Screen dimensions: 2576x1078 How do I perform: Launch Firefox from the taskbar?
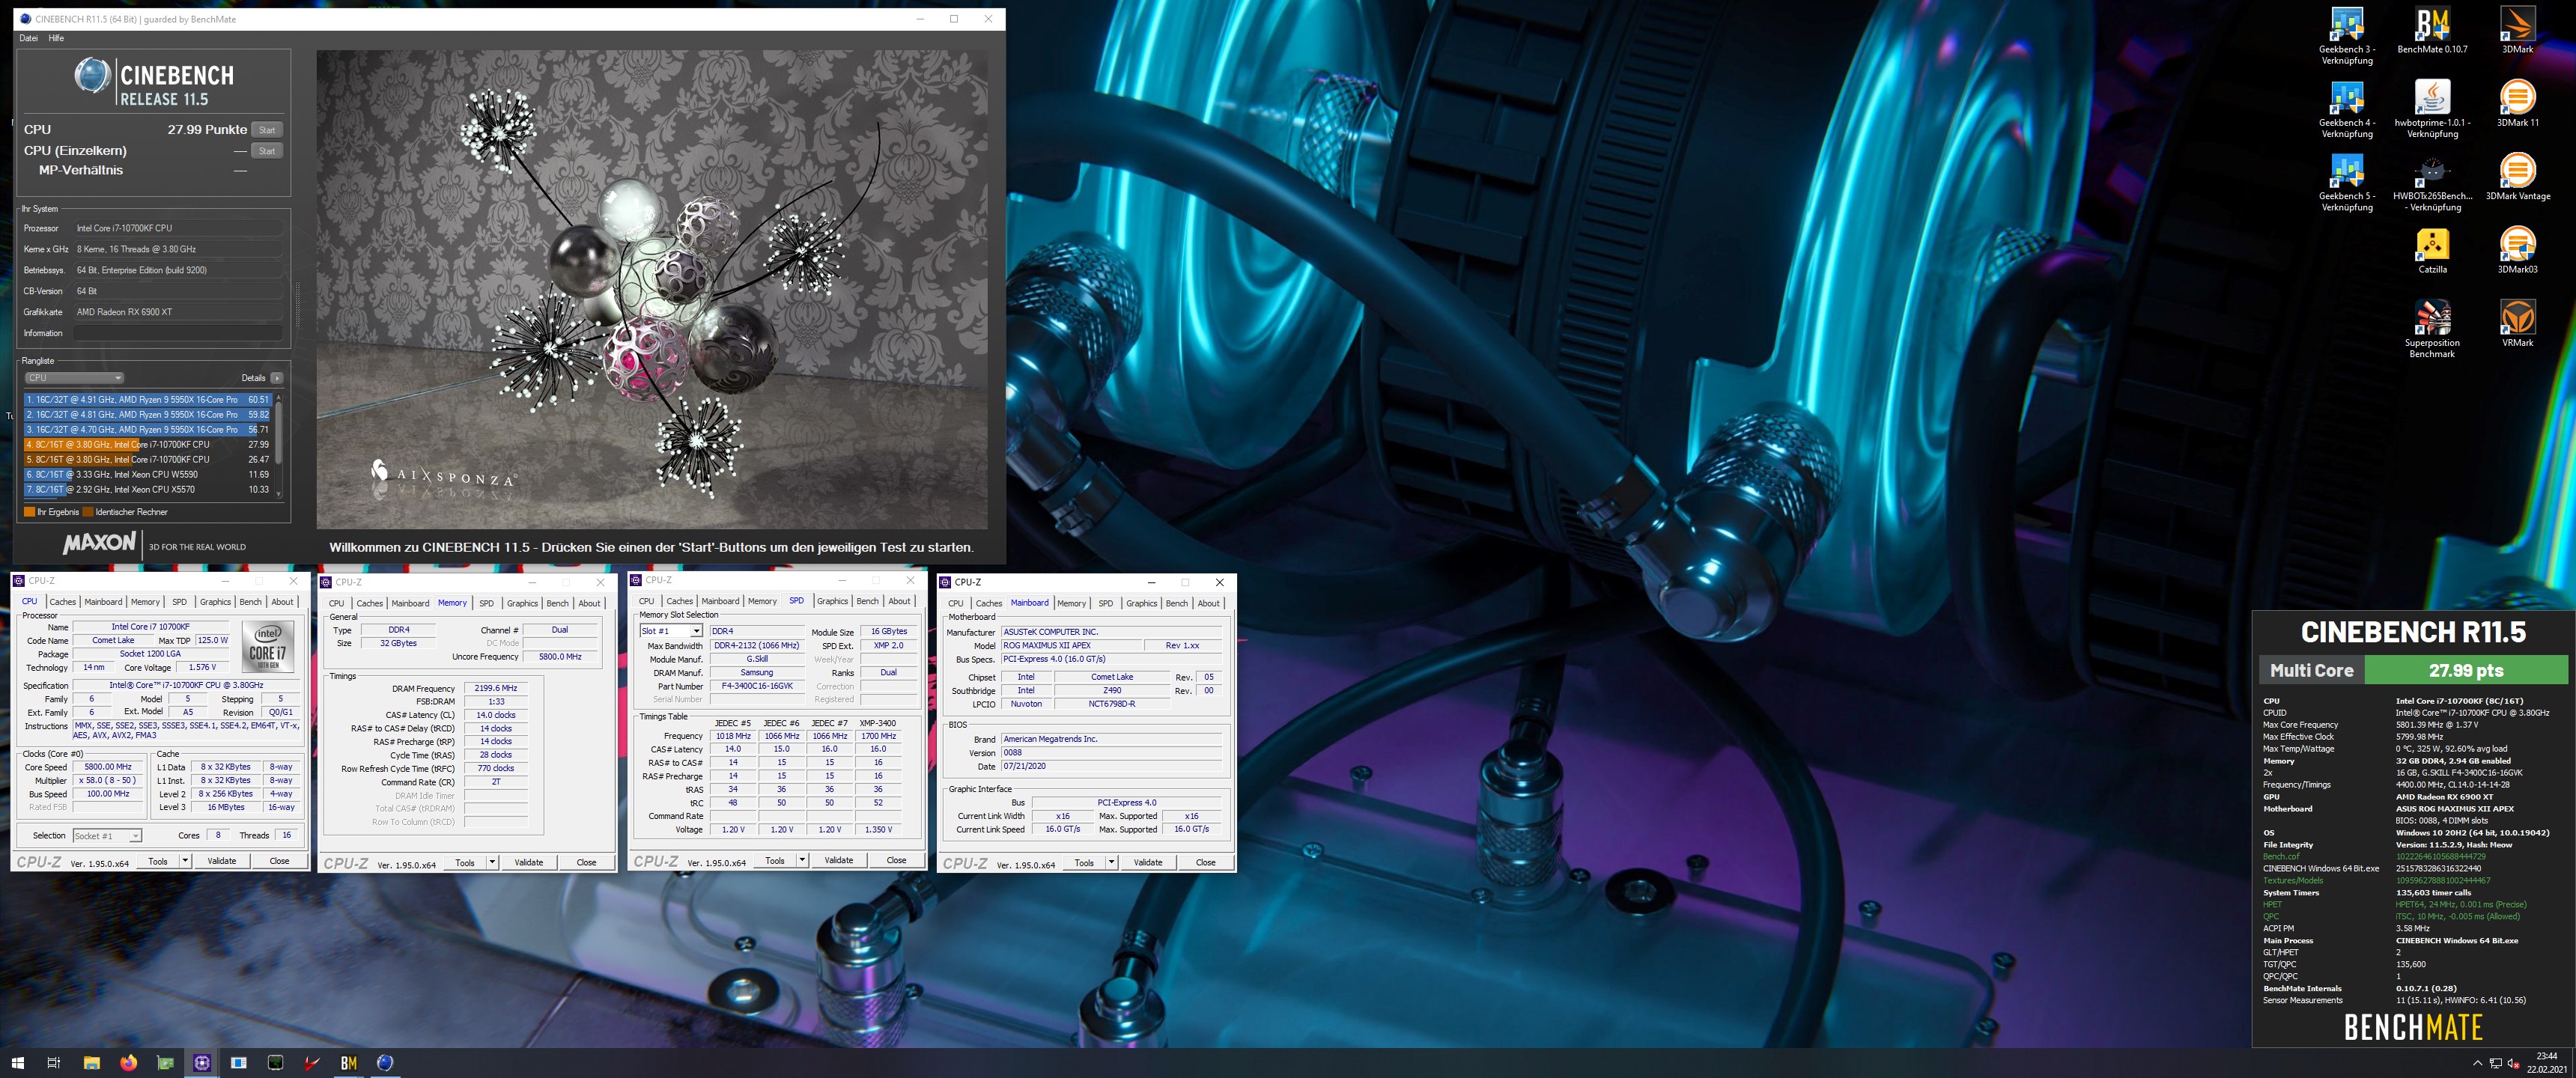pyautogui.click(x=128, y=1063)
